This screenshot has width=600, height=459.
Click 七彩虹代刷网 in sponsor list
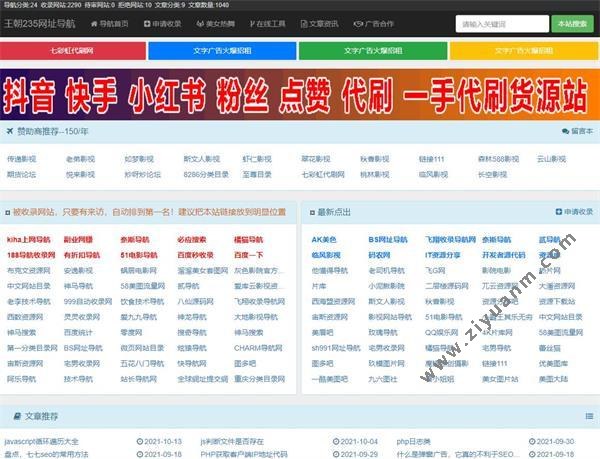pos(323,174)
